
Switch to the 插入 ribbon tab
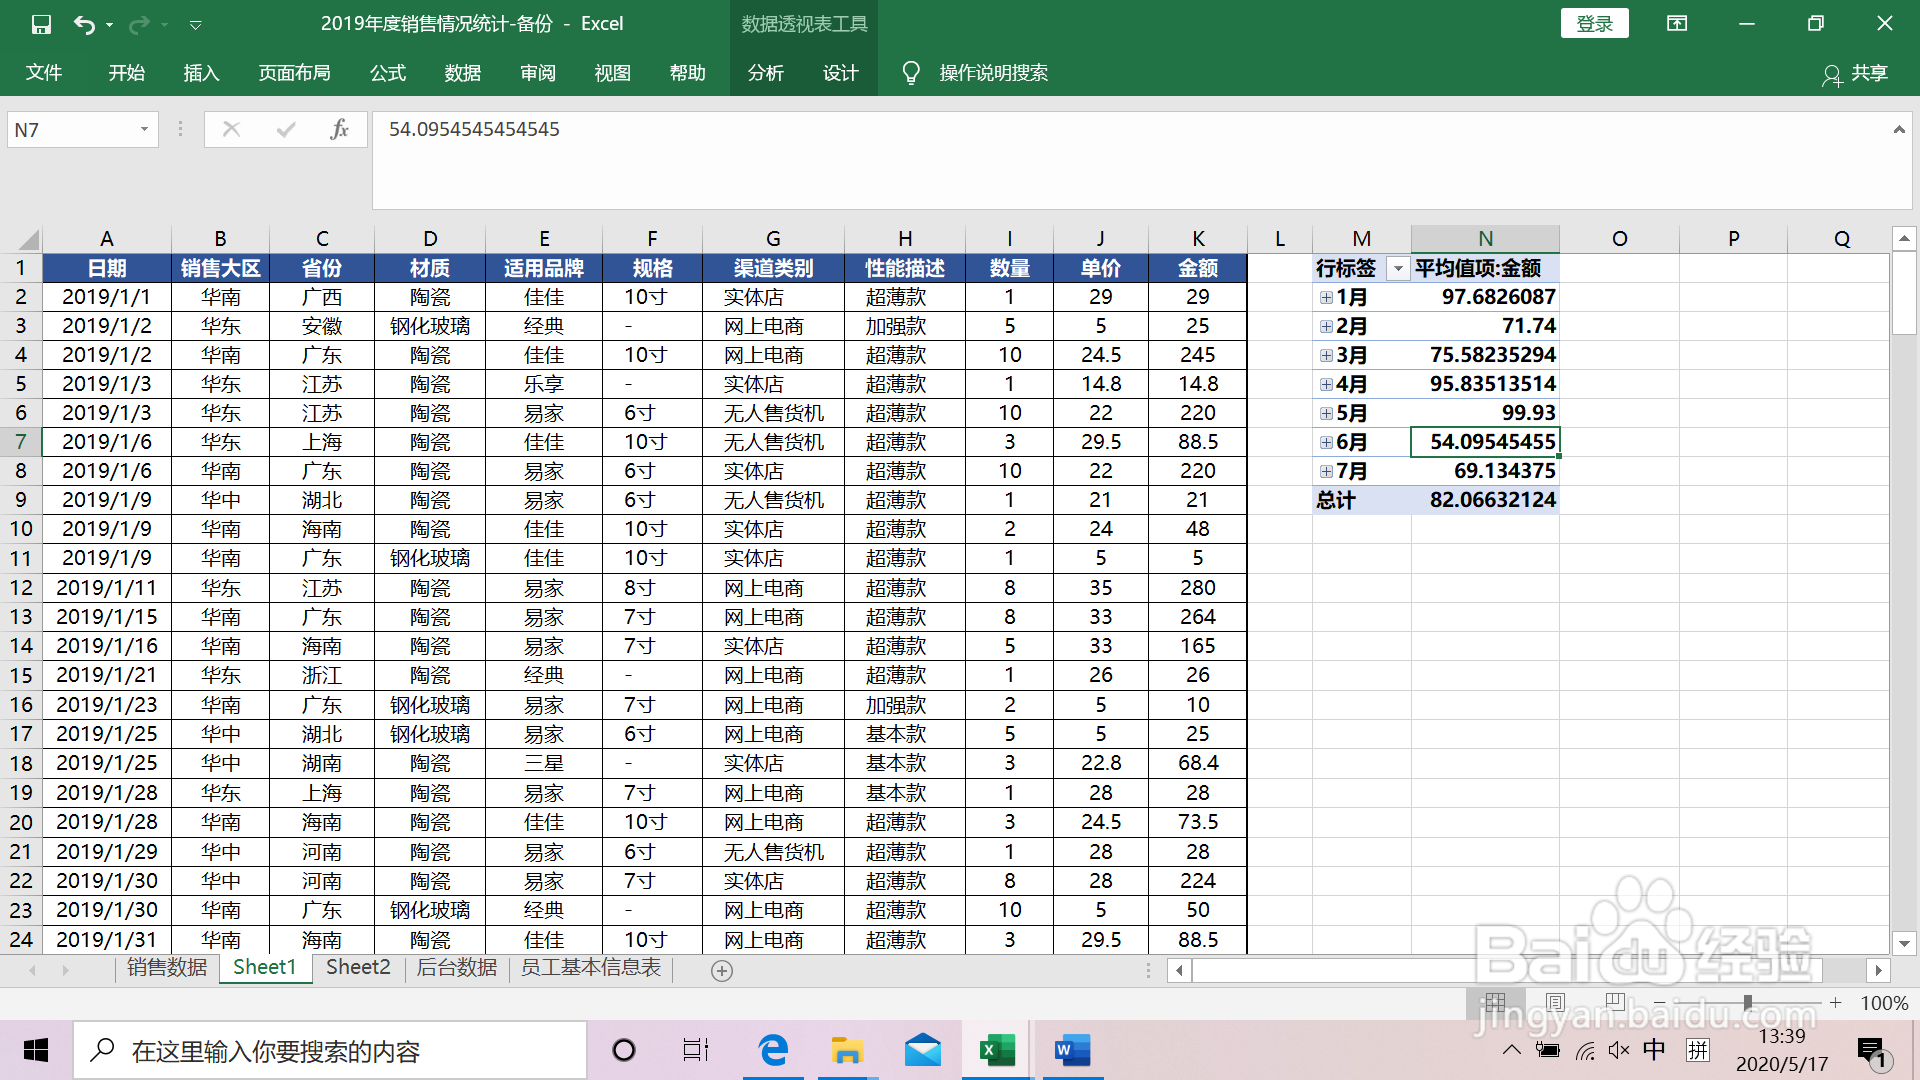(201, 73)
